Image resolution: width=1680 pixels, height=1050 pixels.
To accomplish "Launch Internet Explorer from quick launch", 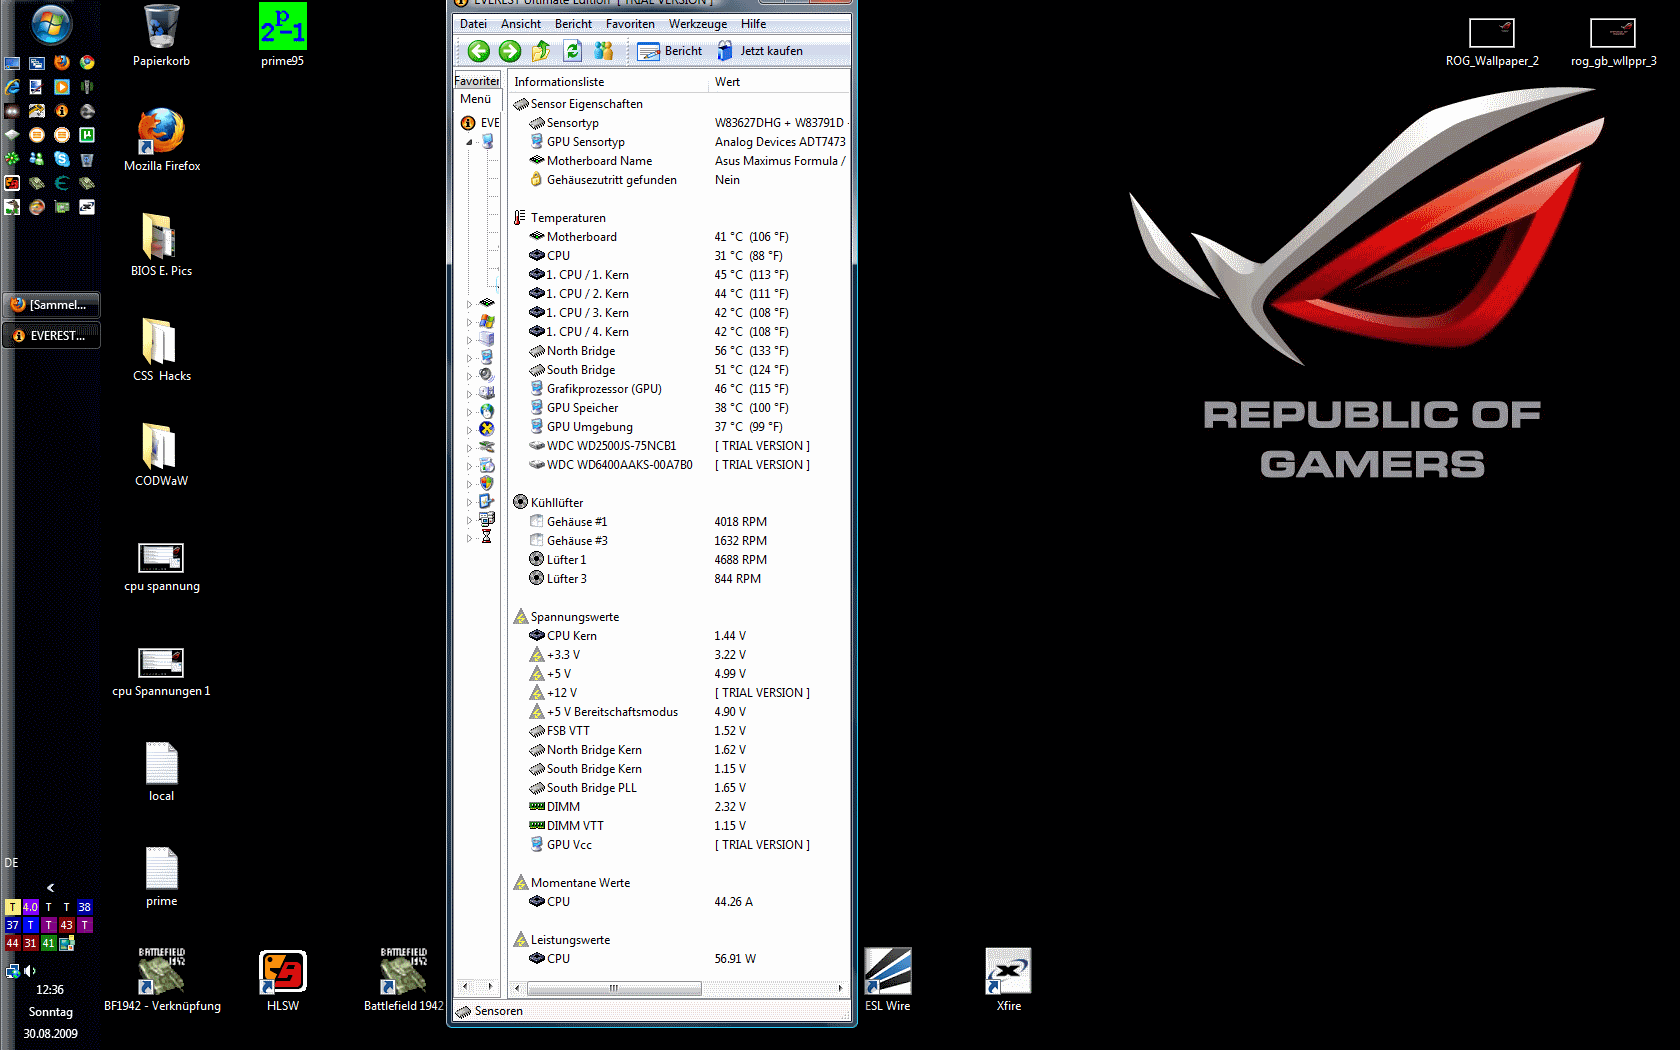I will 12,87.
